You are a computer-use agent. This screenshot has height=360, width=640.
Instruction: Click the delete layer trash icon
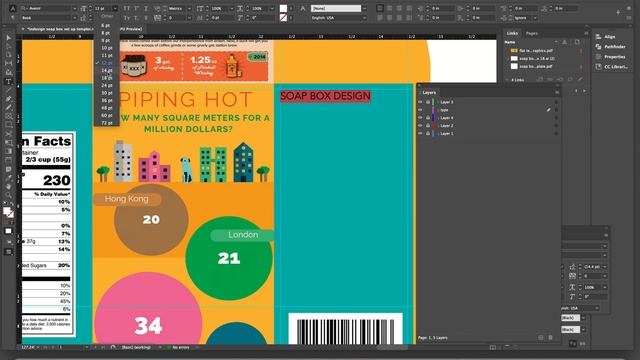point(550,338)
